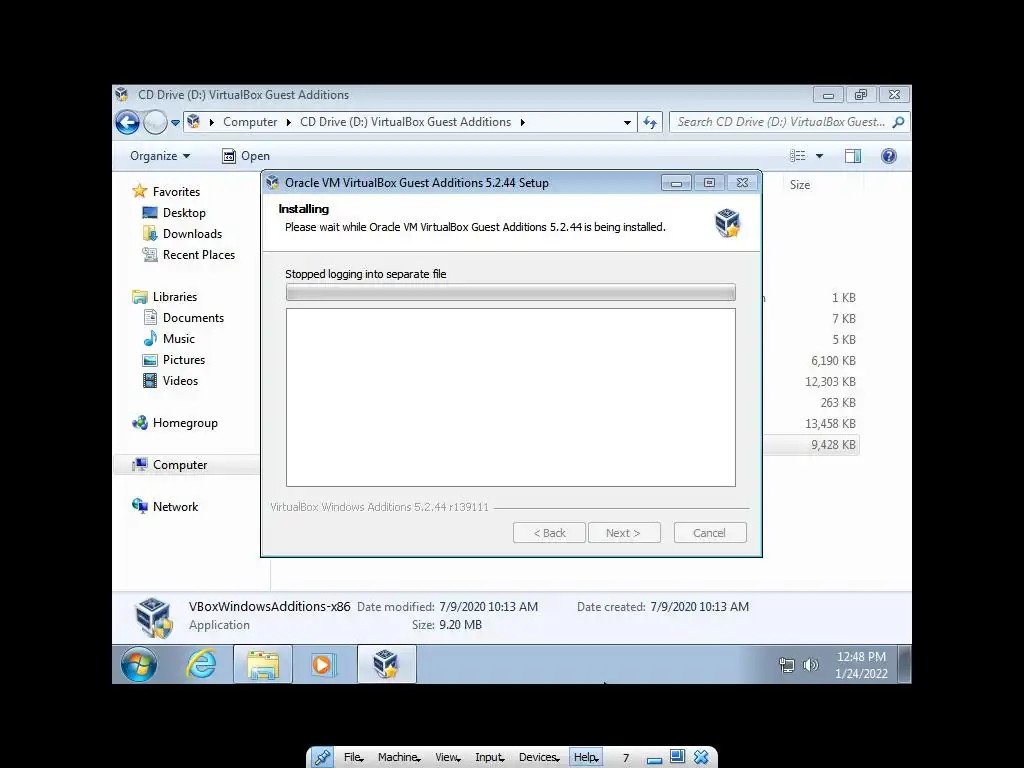Click the network tray icon
The height and width of the screenshot is (768, 1024).
787,665
